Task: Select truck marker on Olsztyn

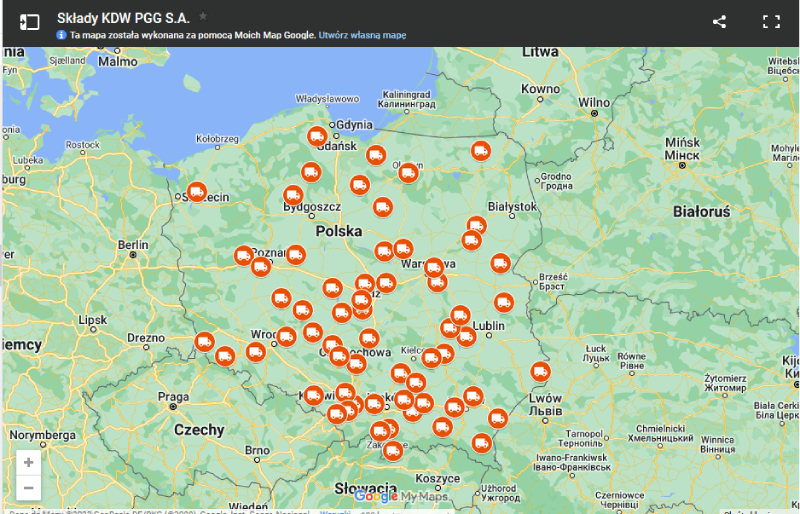Action: pos(408,173)
